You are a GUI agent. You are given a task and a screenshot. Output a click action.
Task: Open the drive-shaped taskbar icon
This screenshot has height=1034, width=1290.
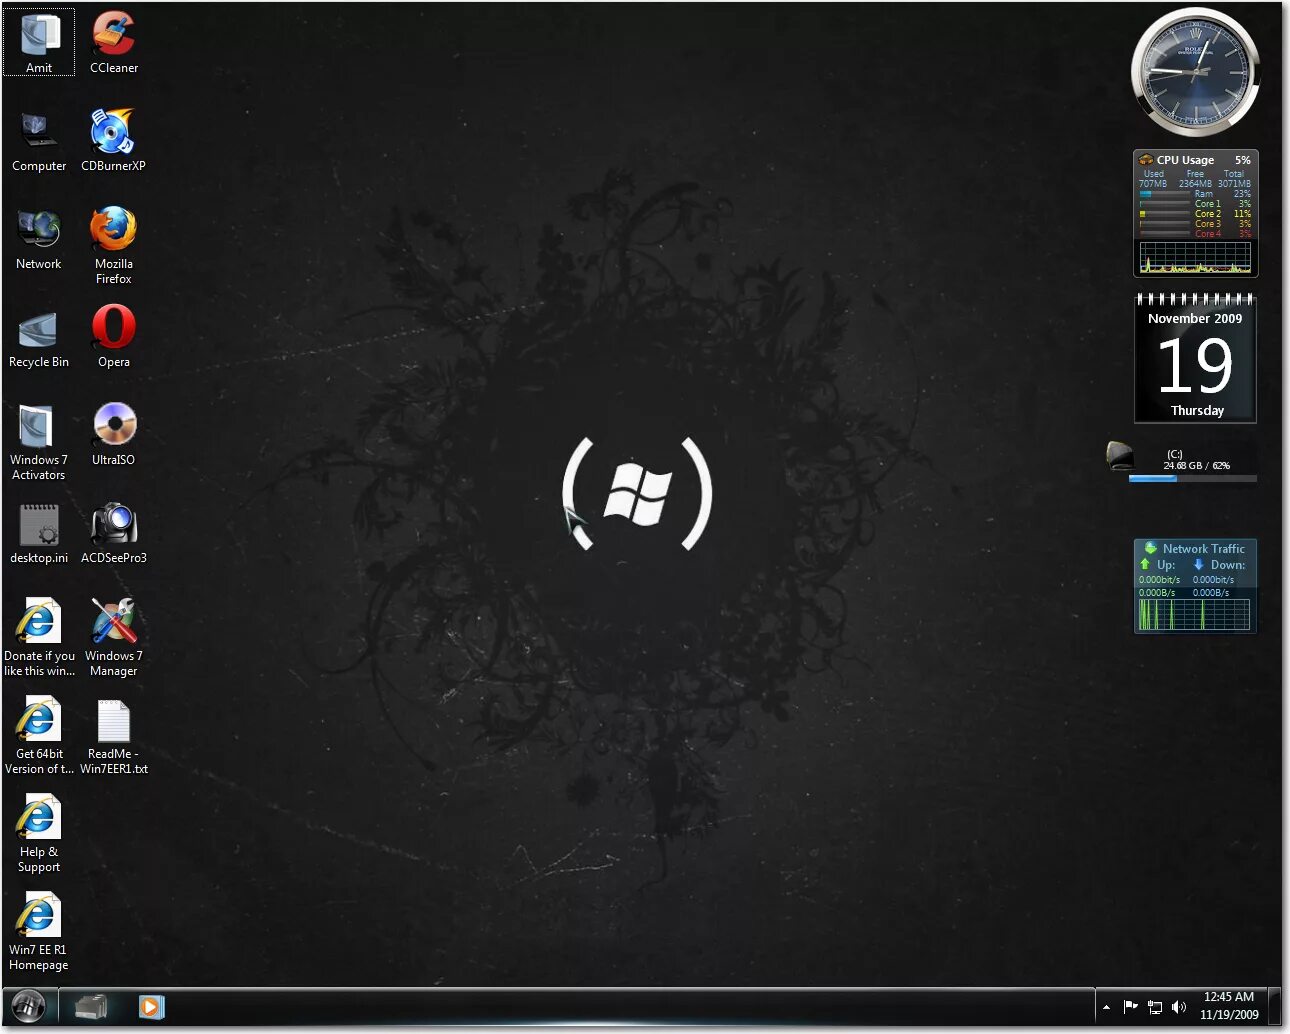point(91,1006)
